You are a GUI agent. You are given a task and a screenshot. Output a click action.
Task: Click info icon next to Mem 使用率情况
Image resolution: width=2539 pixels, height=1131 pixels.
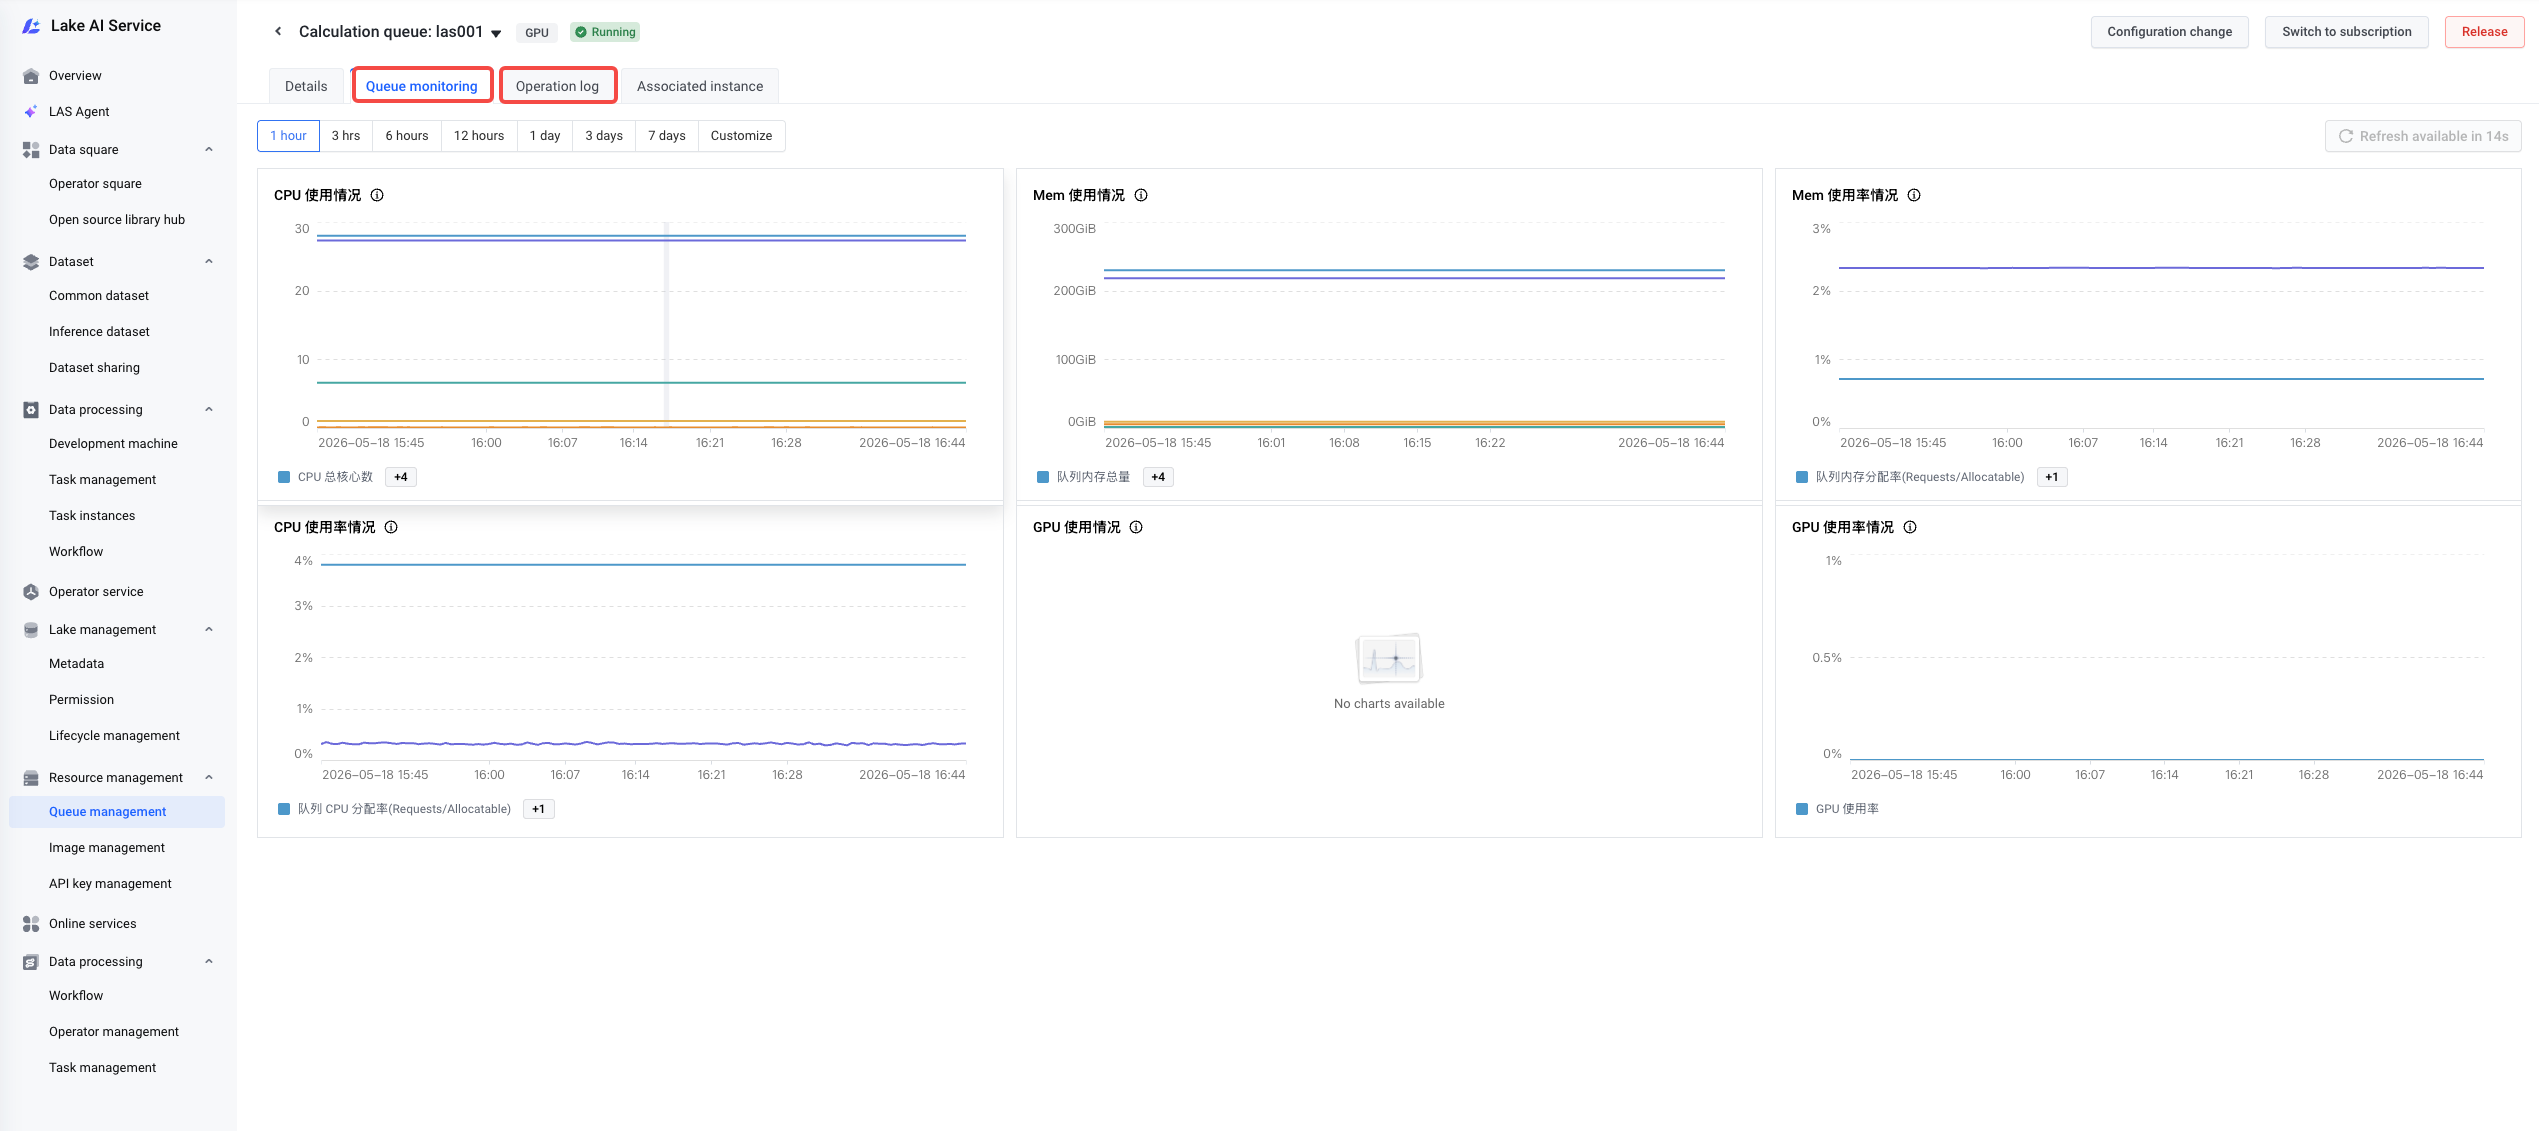pos(1914,196)
